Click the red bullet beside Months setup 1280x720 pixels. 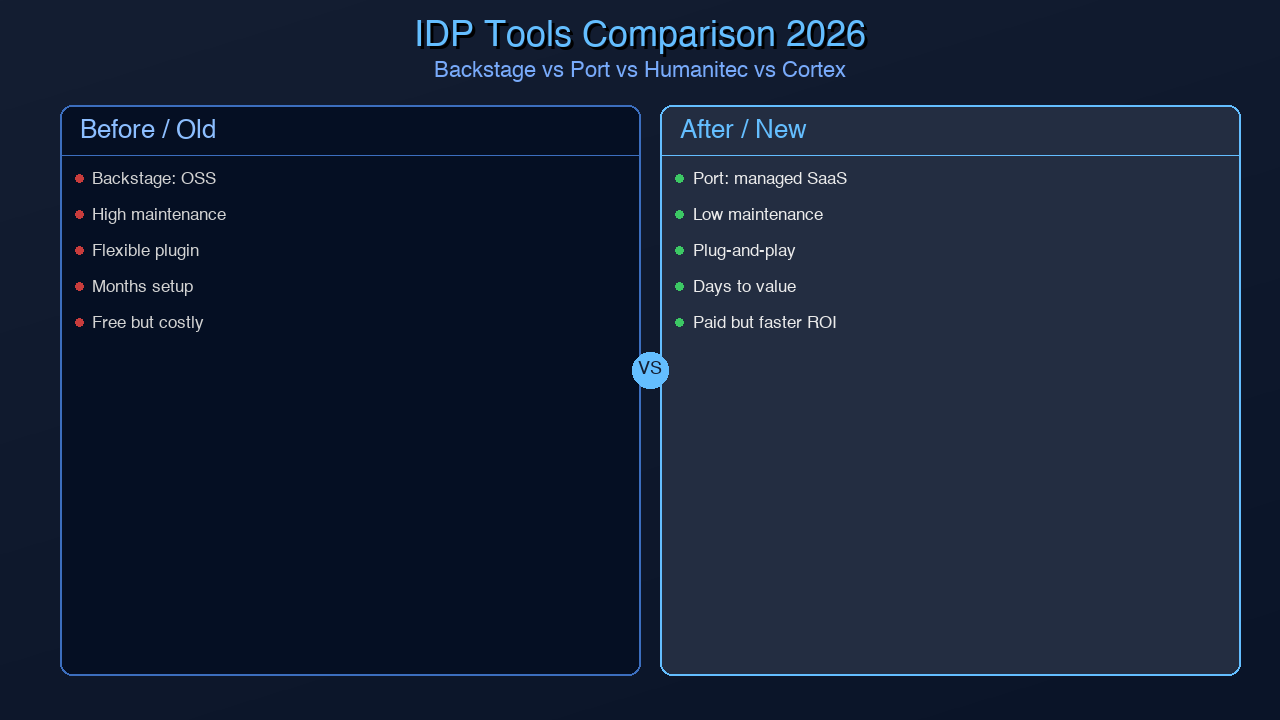coord(79,286)
